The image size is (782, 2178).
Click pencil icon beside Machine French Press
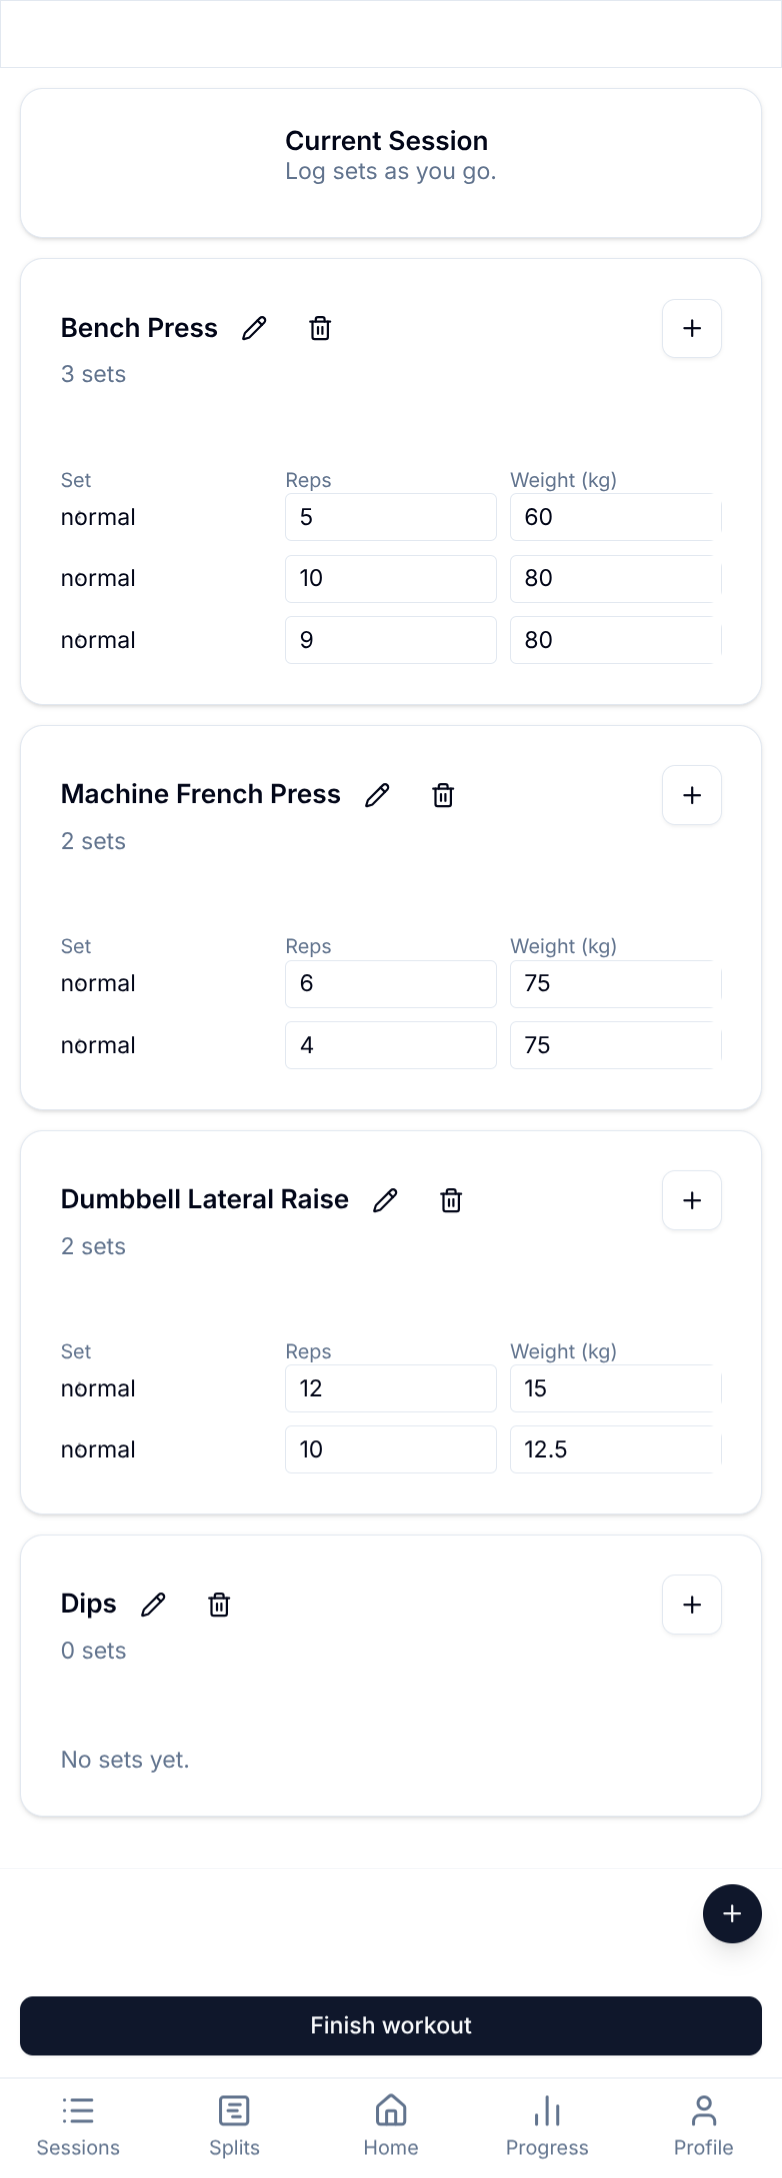(x=377, y=795)
